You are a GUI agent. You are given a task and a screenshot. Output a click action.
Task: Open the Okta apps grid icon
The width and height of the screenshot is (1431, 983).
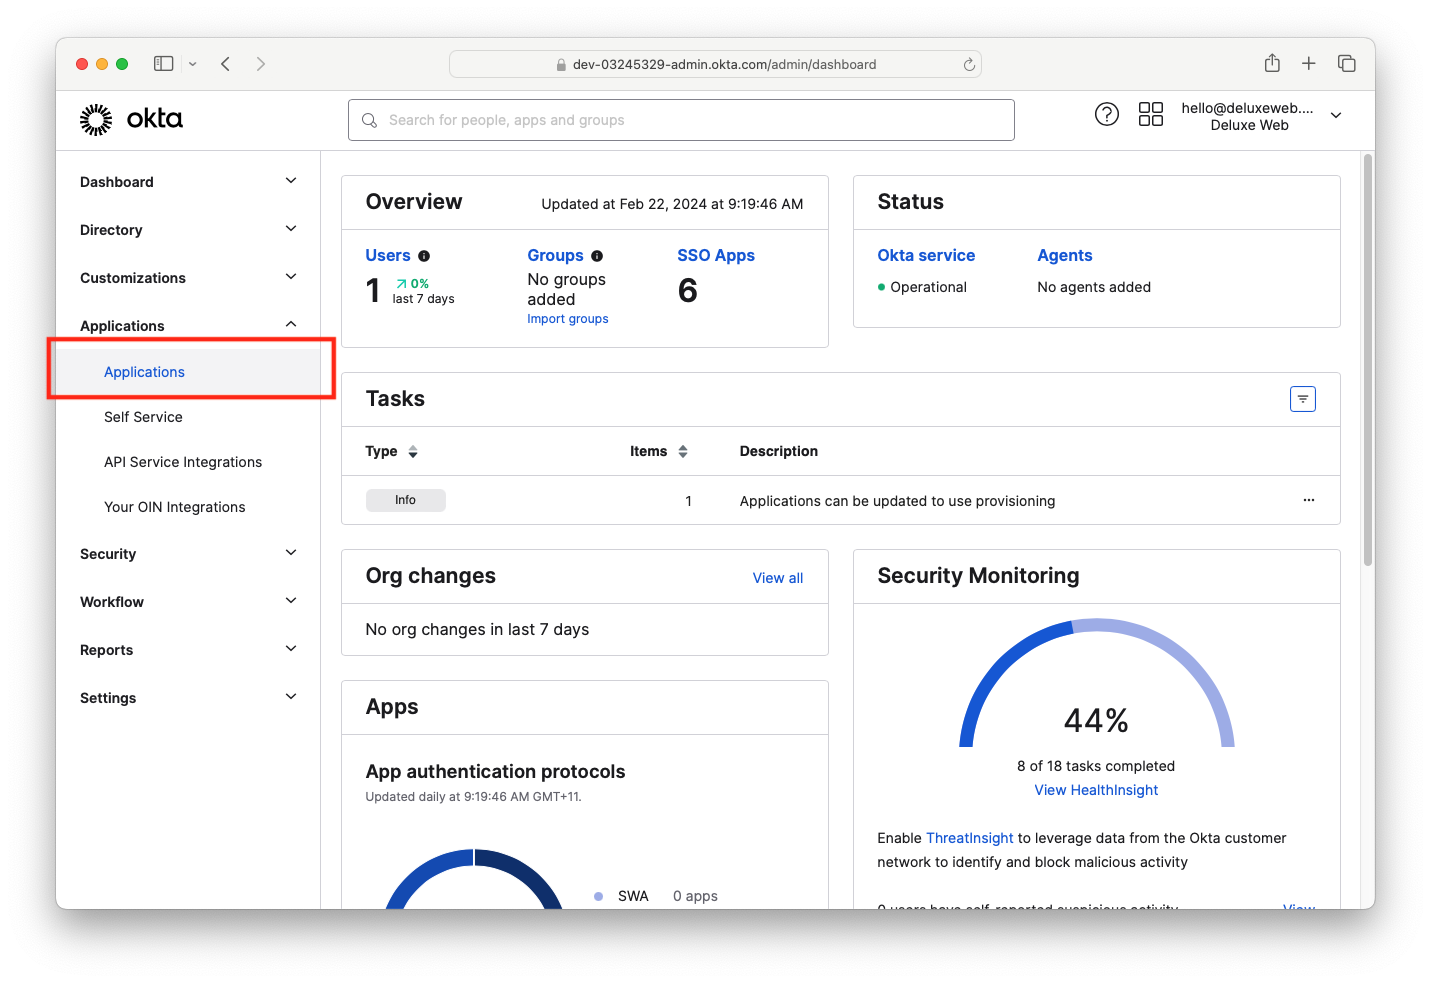(x=1150, y=114)
